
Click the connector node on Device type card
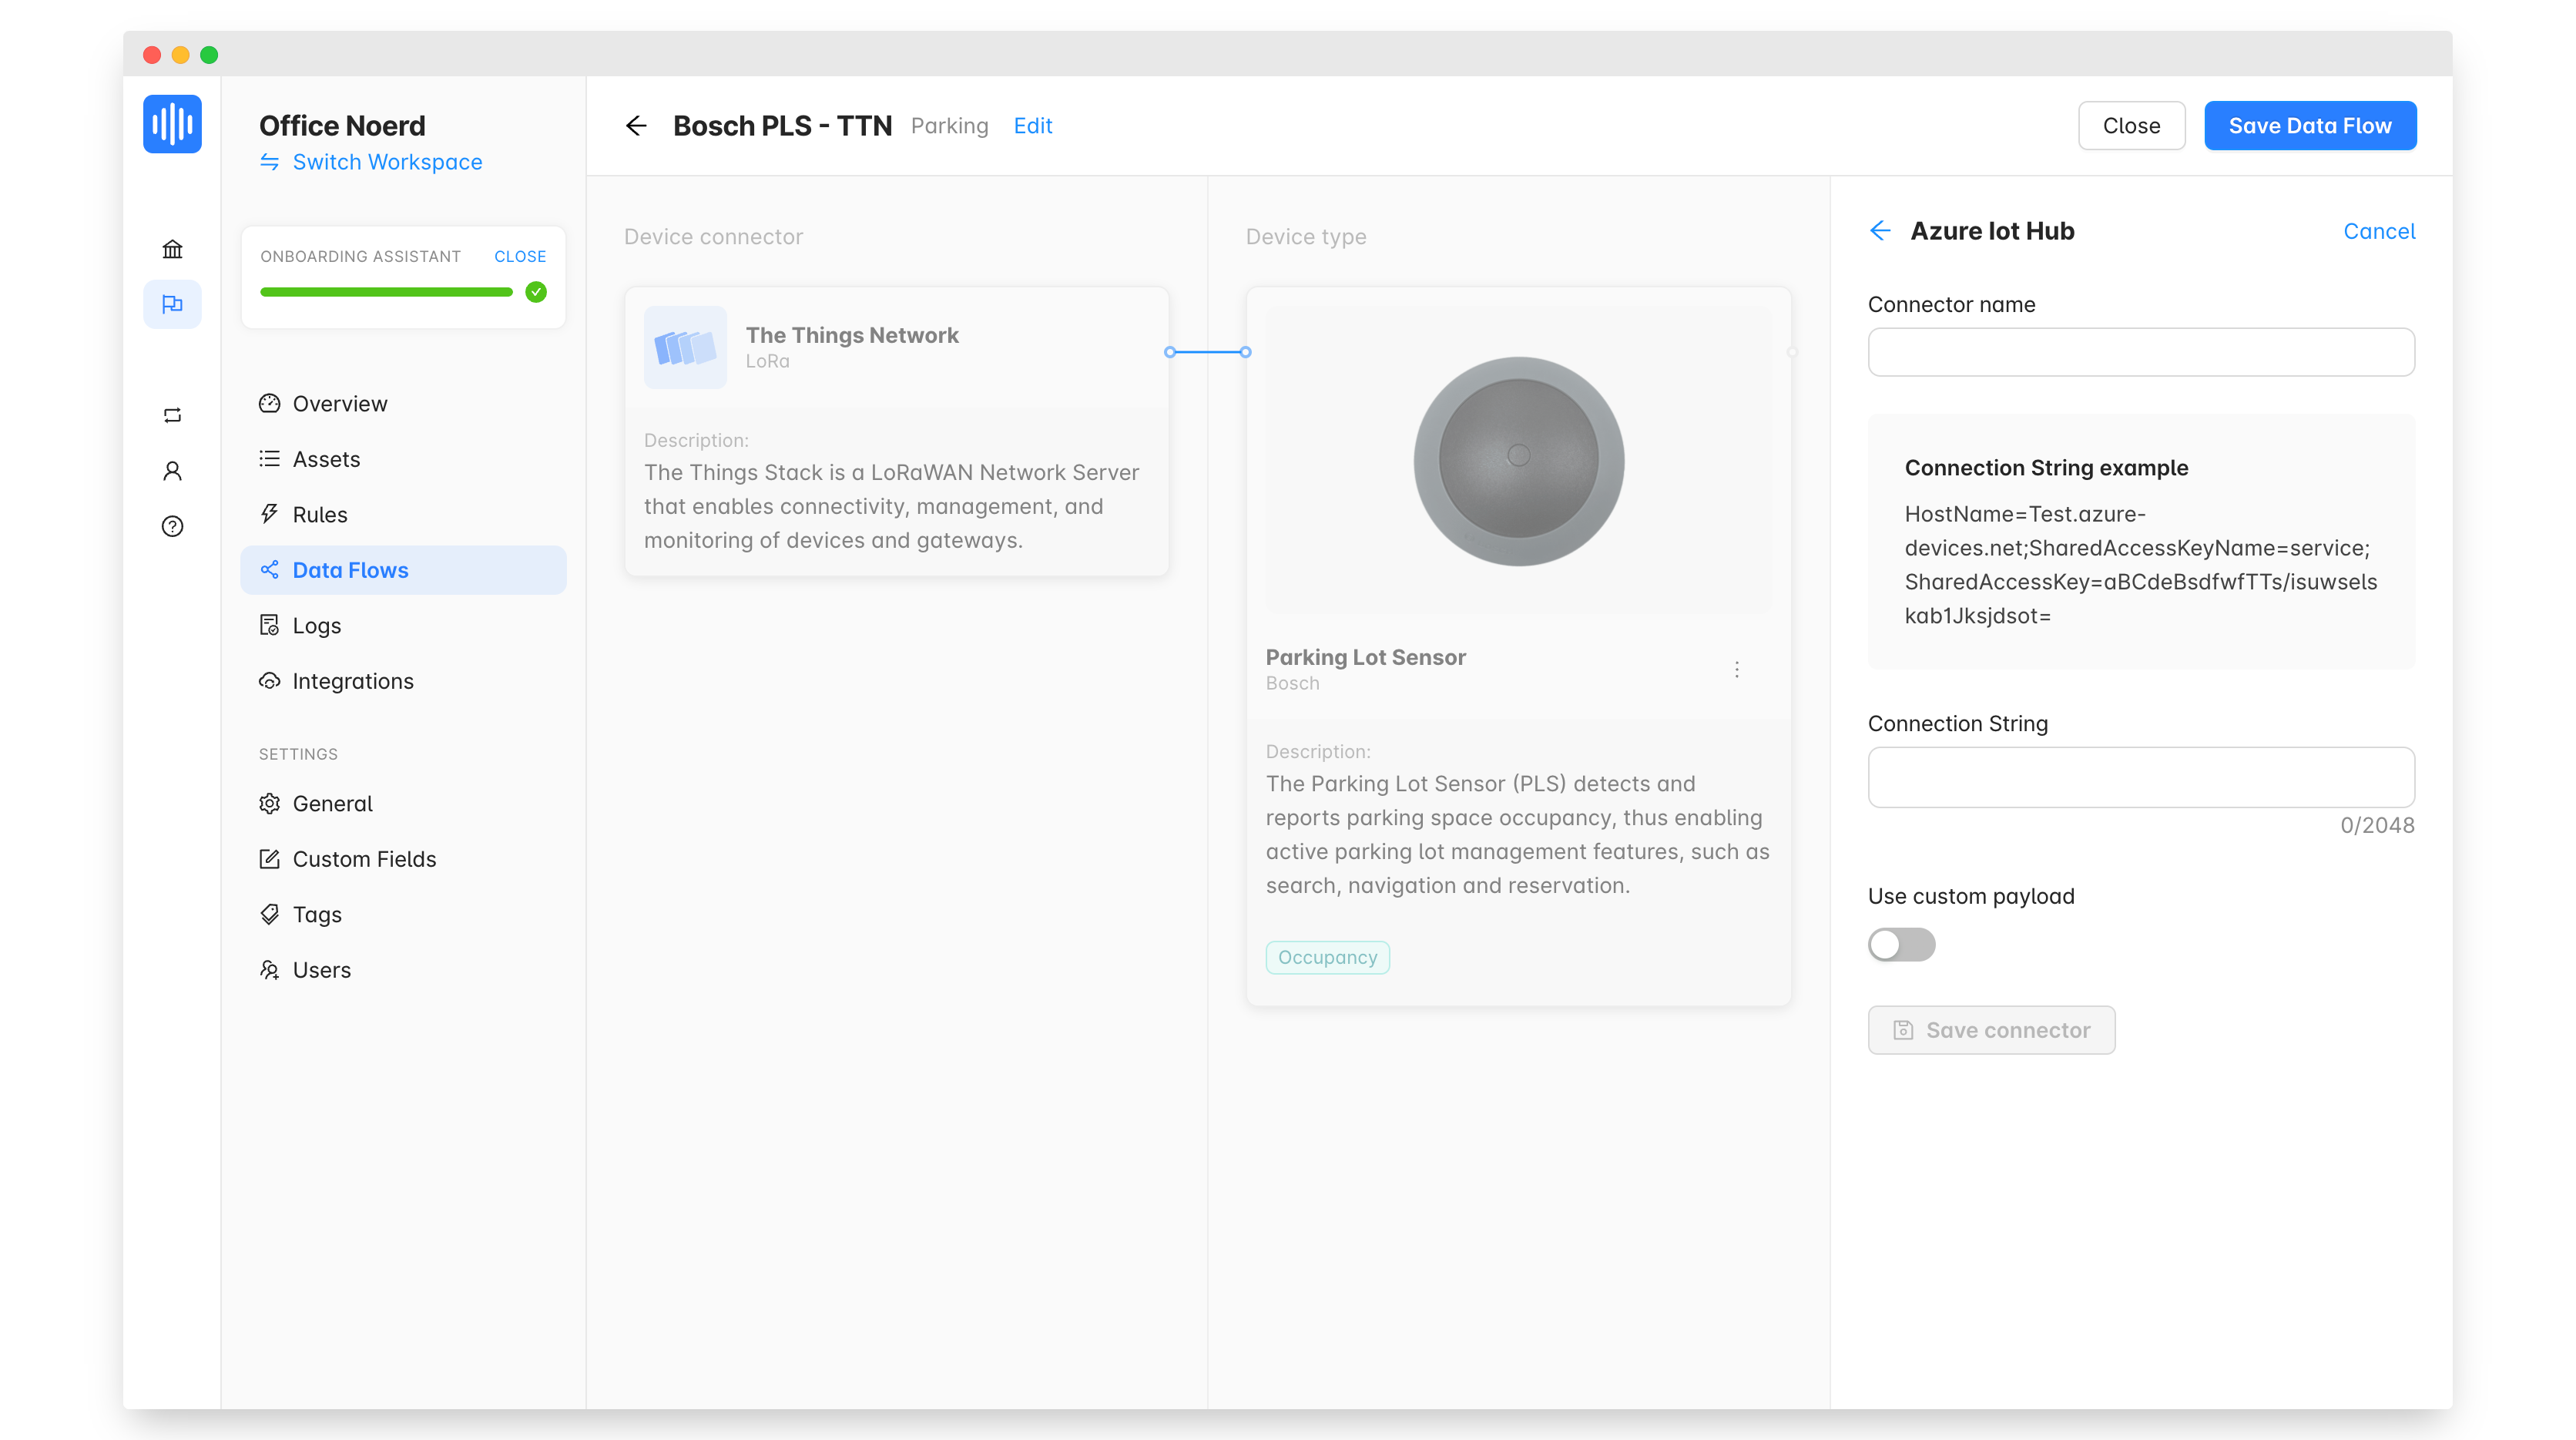pyautogui.click(x=1246, y=352)
